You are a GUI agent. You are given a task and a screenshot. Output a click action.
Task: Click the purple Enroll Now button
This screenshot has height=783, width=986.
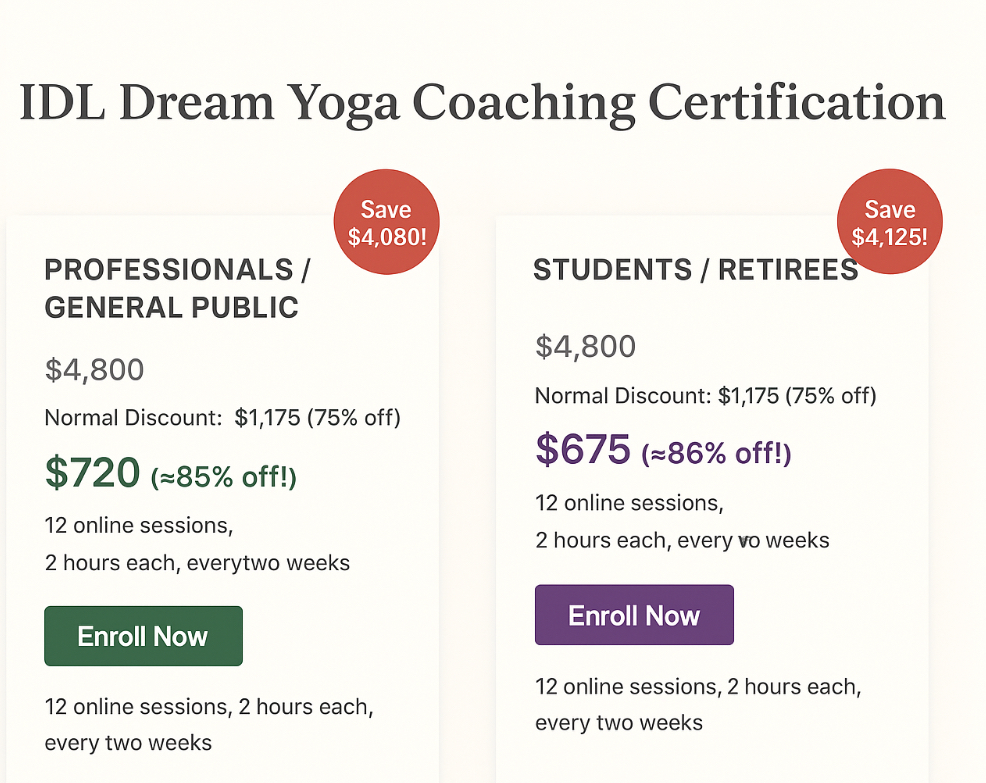pos(634,615)
